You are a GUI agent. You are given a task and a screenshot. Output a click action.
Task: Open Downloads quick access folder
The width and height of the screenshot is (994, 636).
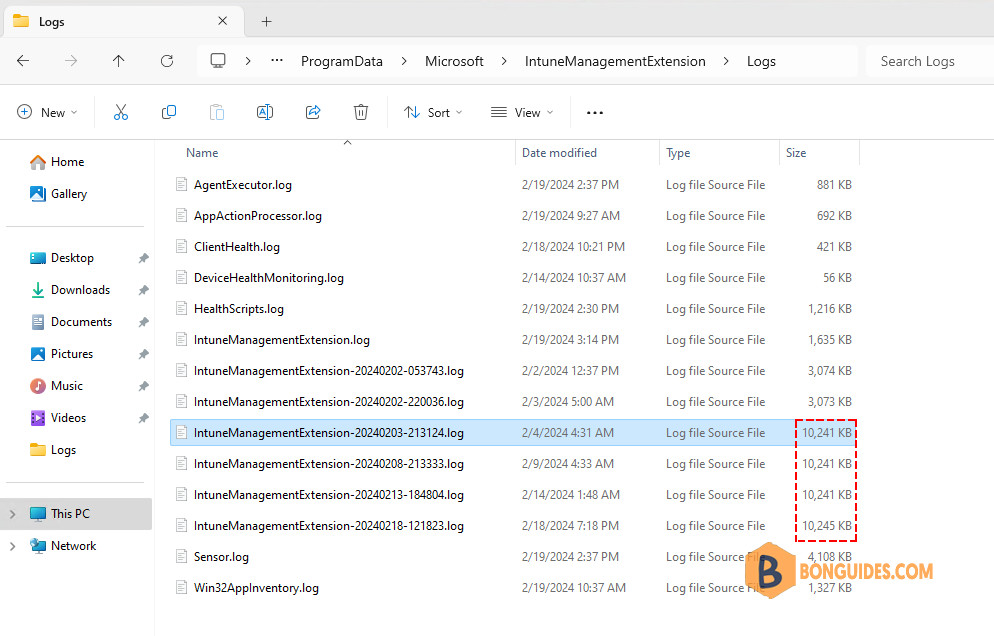[70, 290]
